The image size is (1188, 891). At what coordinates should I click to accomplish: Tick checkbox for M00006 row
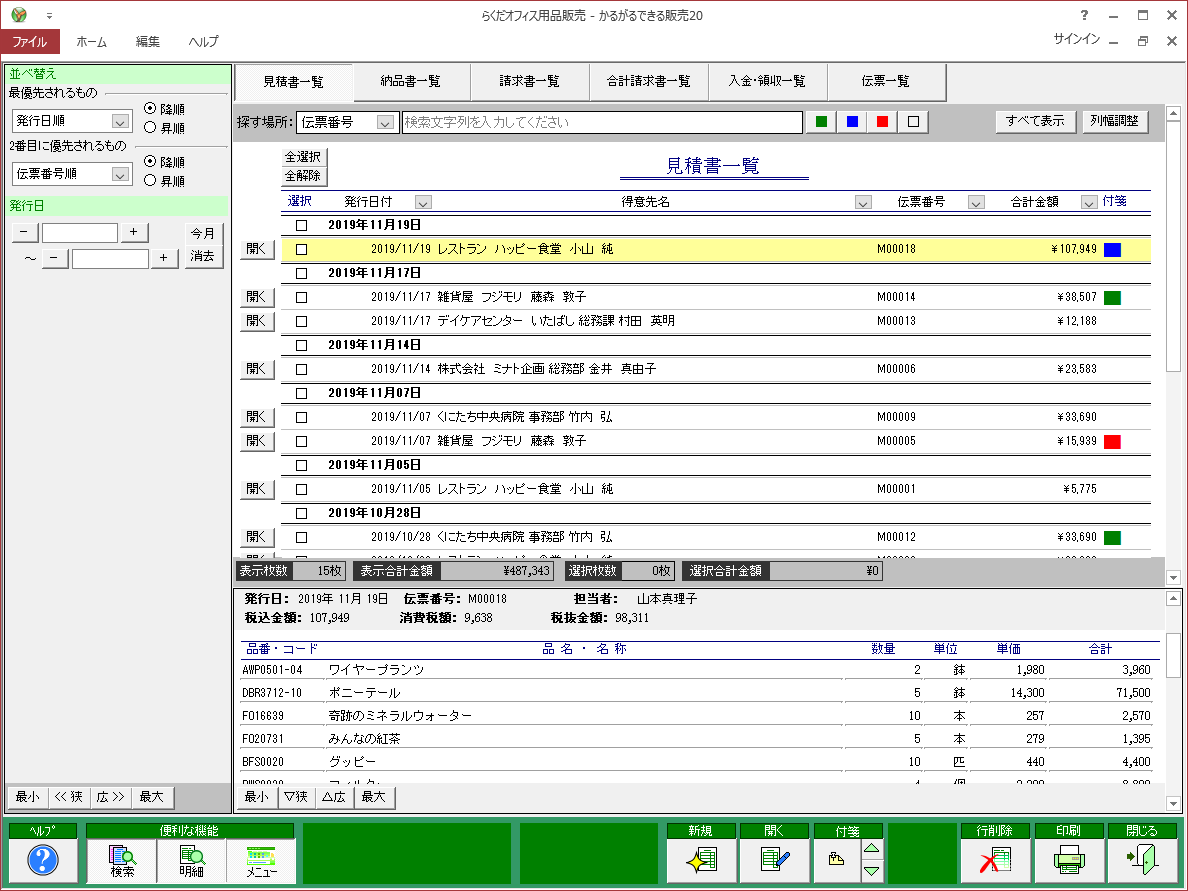coord(302,369)
